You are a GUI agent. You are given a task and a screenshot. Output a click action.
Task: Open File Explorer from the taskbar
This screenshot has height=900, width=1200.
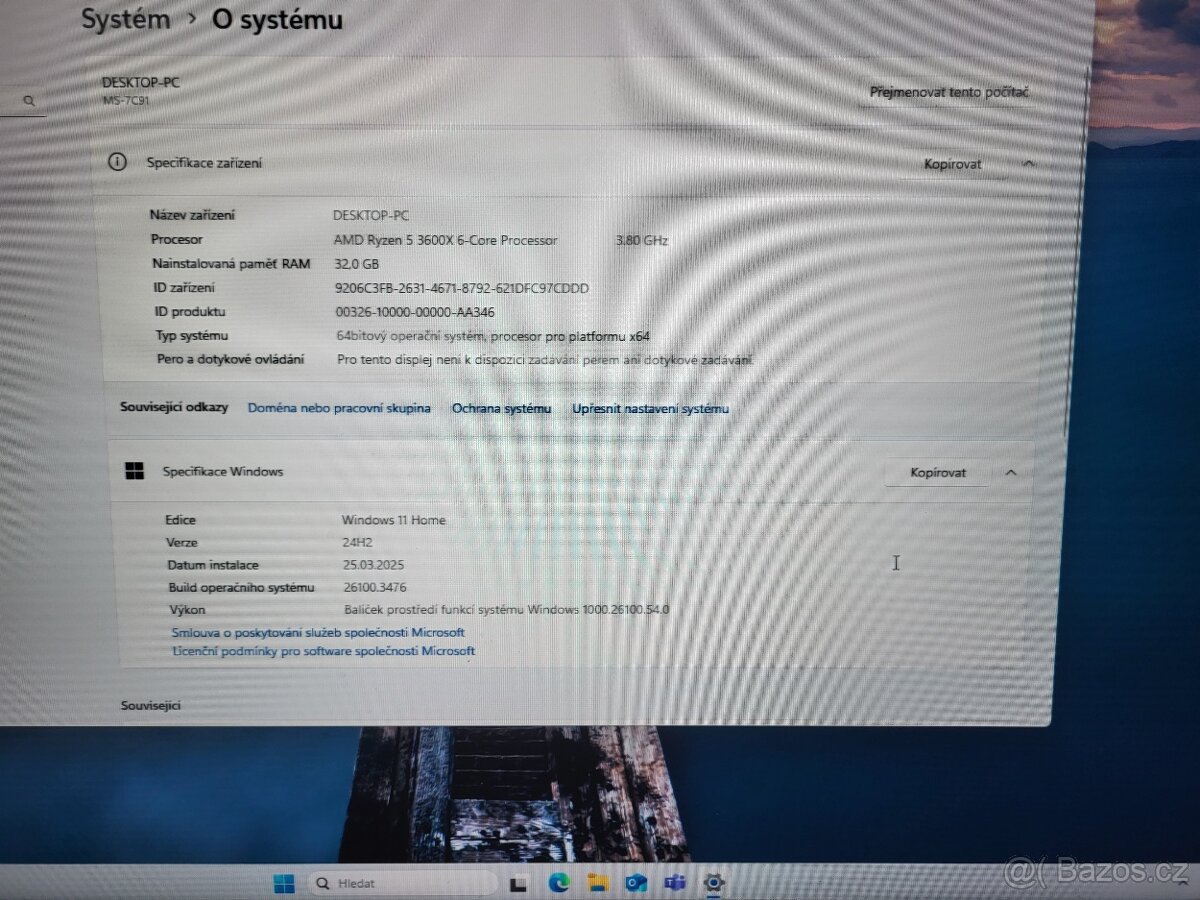(x=598, y=884)
